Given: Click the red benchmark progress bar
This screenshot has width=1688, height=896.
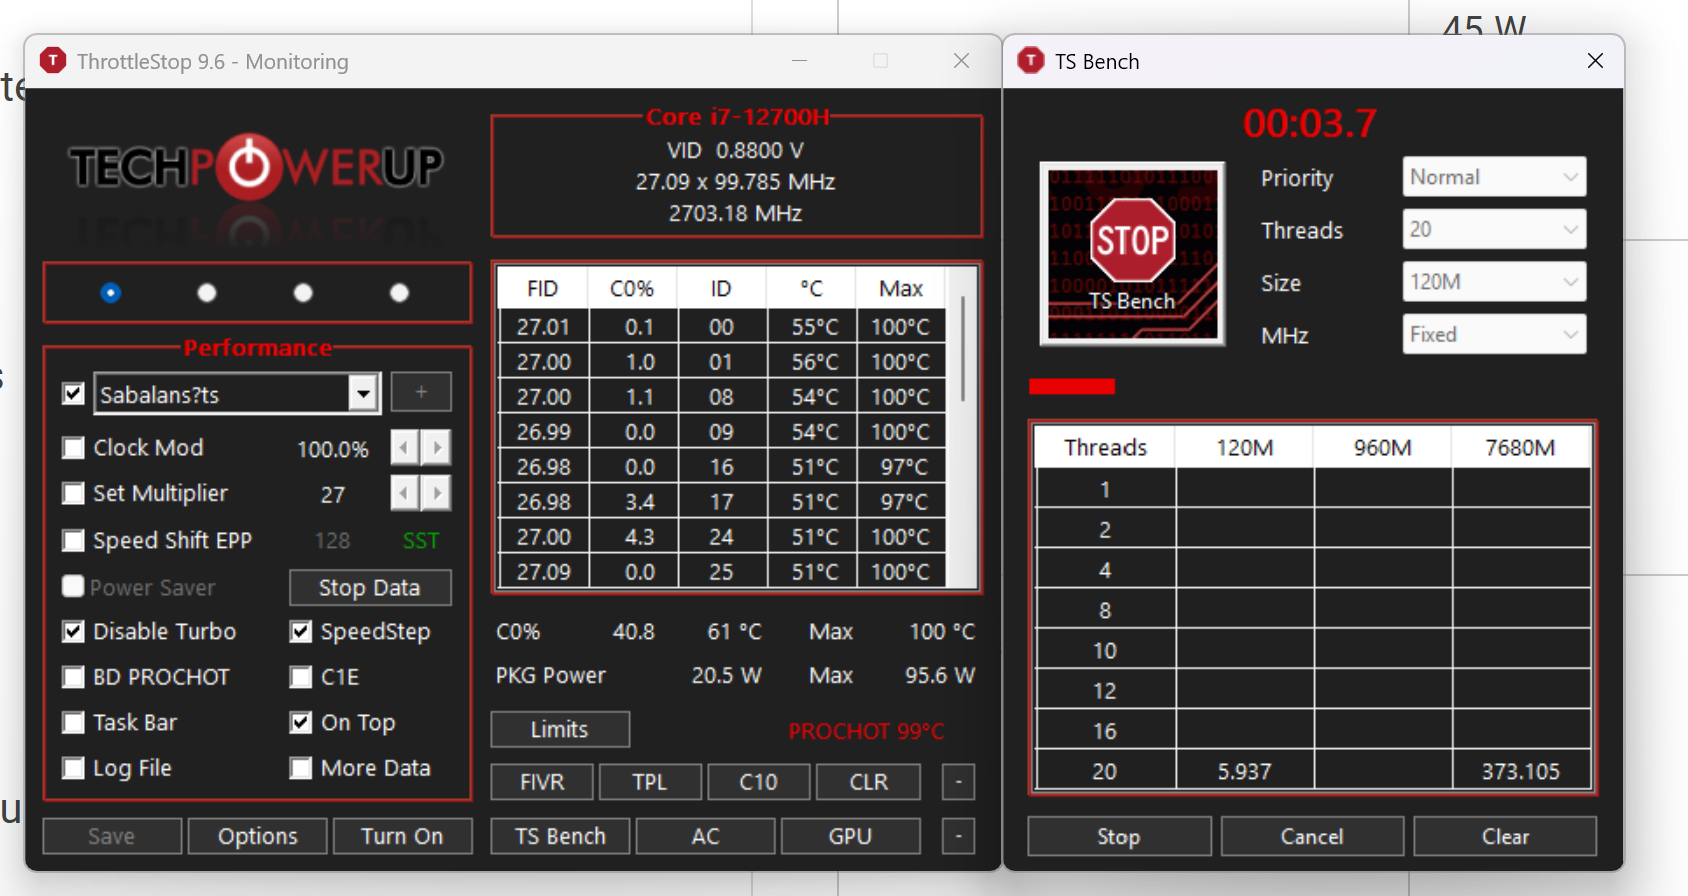Looking at the screenshot, I should 1072,386.
